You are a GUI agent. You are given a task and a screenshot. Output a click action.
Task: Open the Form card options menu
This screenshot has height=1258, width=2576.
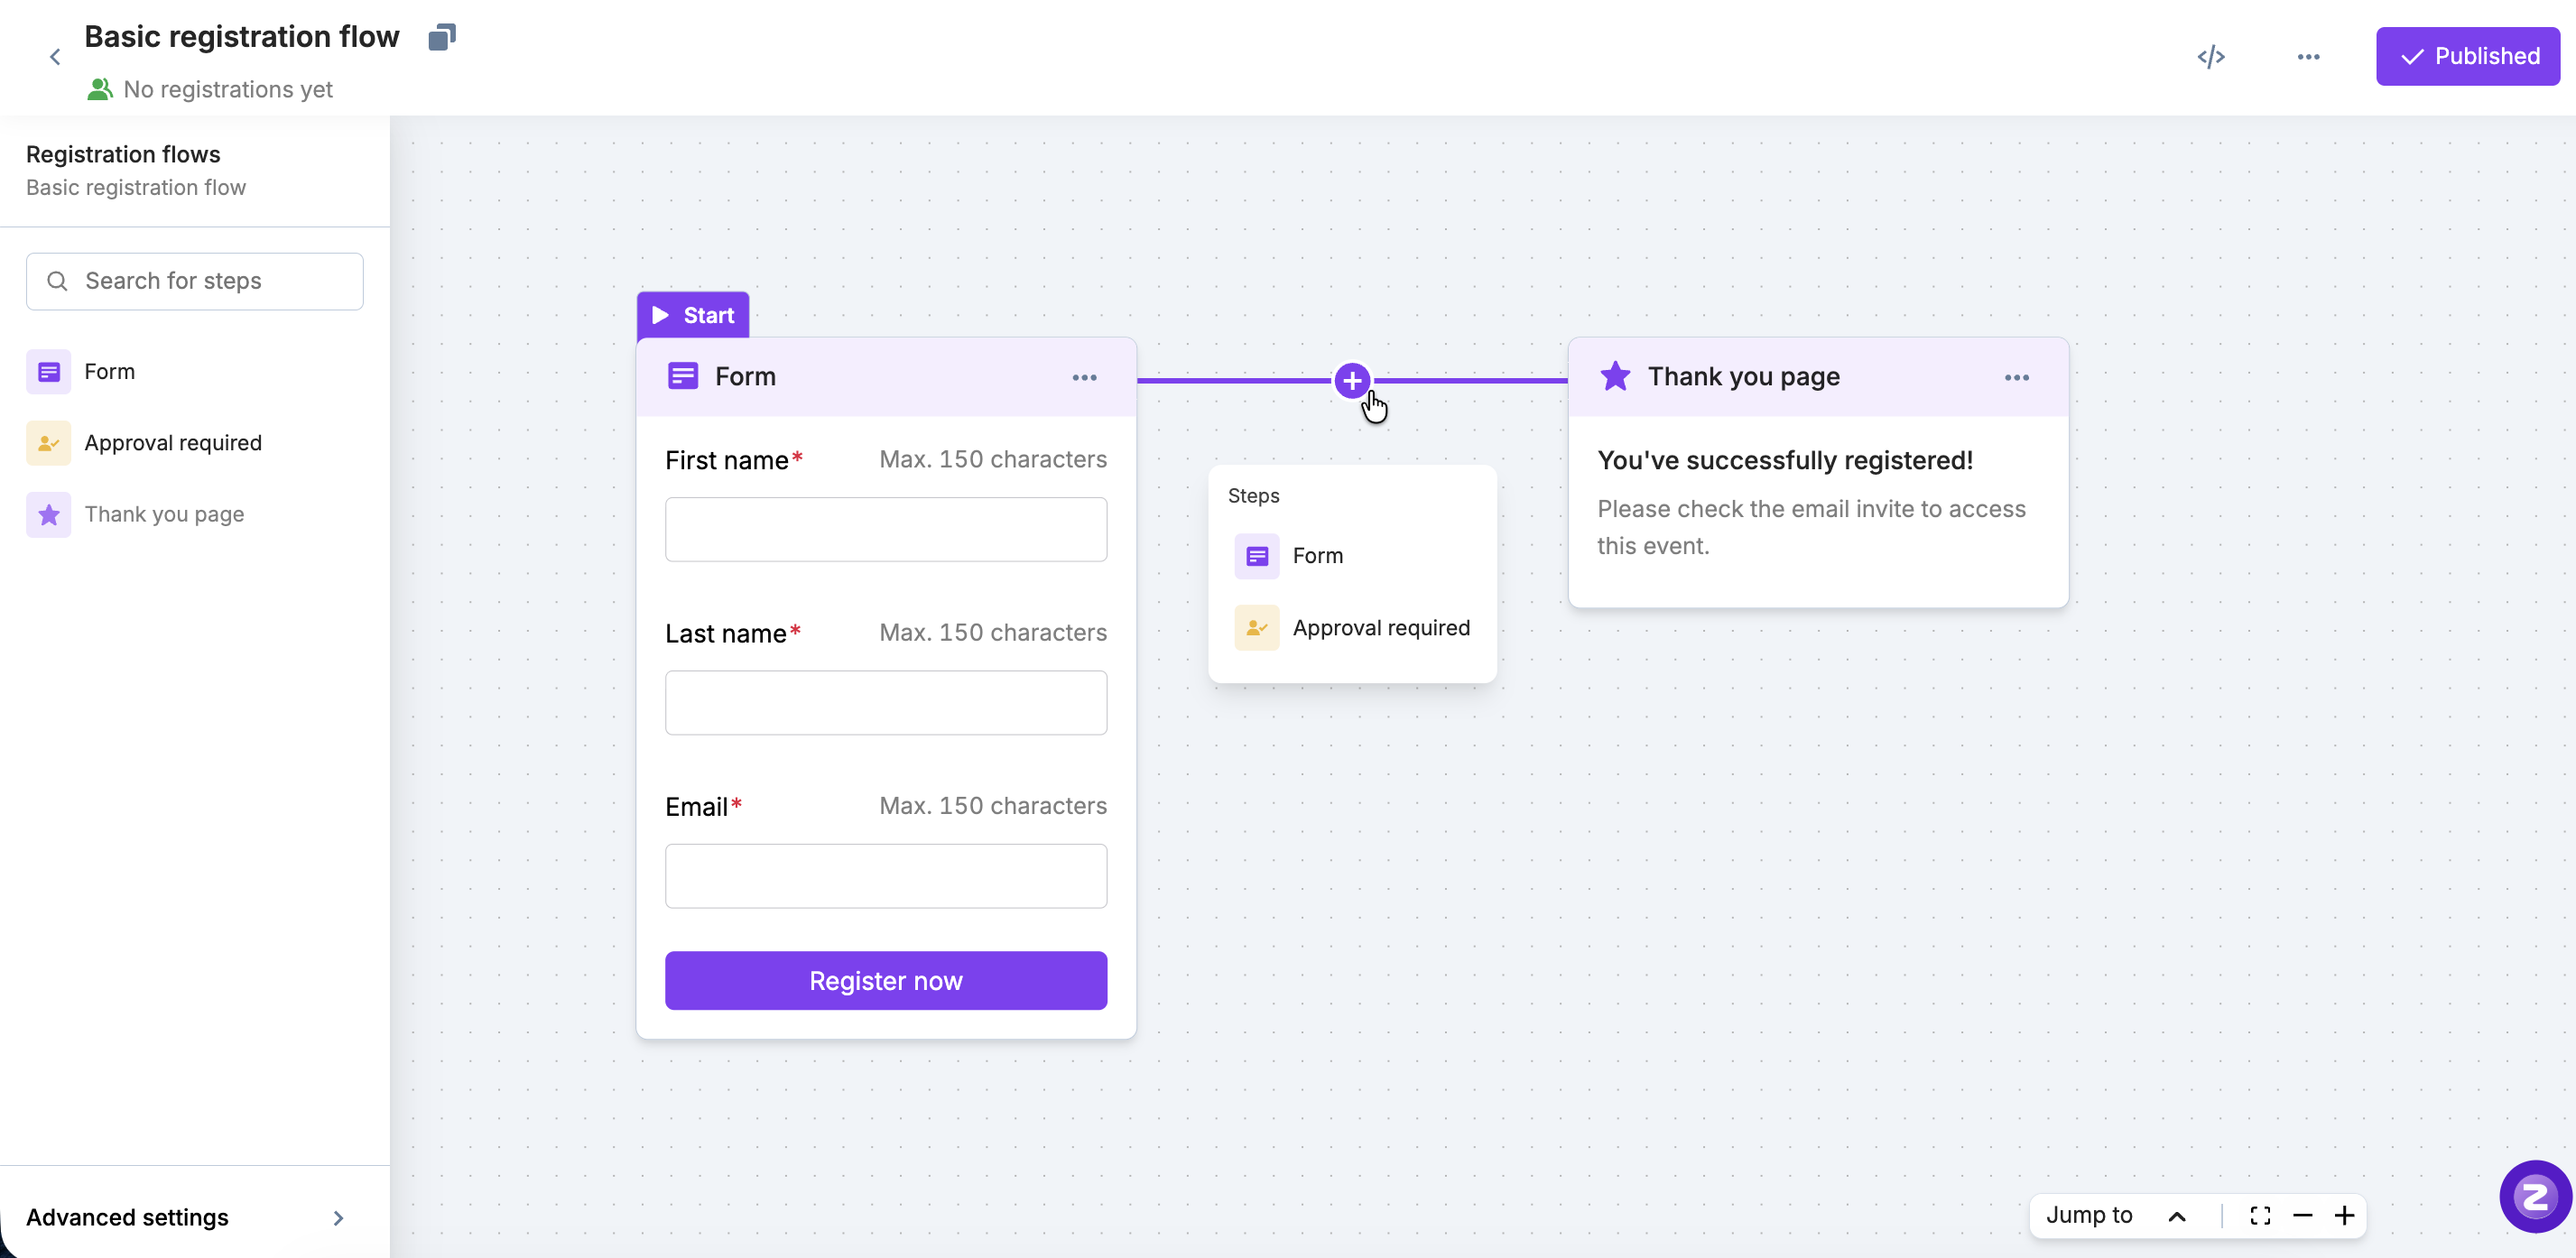(x=1084, y=378)
